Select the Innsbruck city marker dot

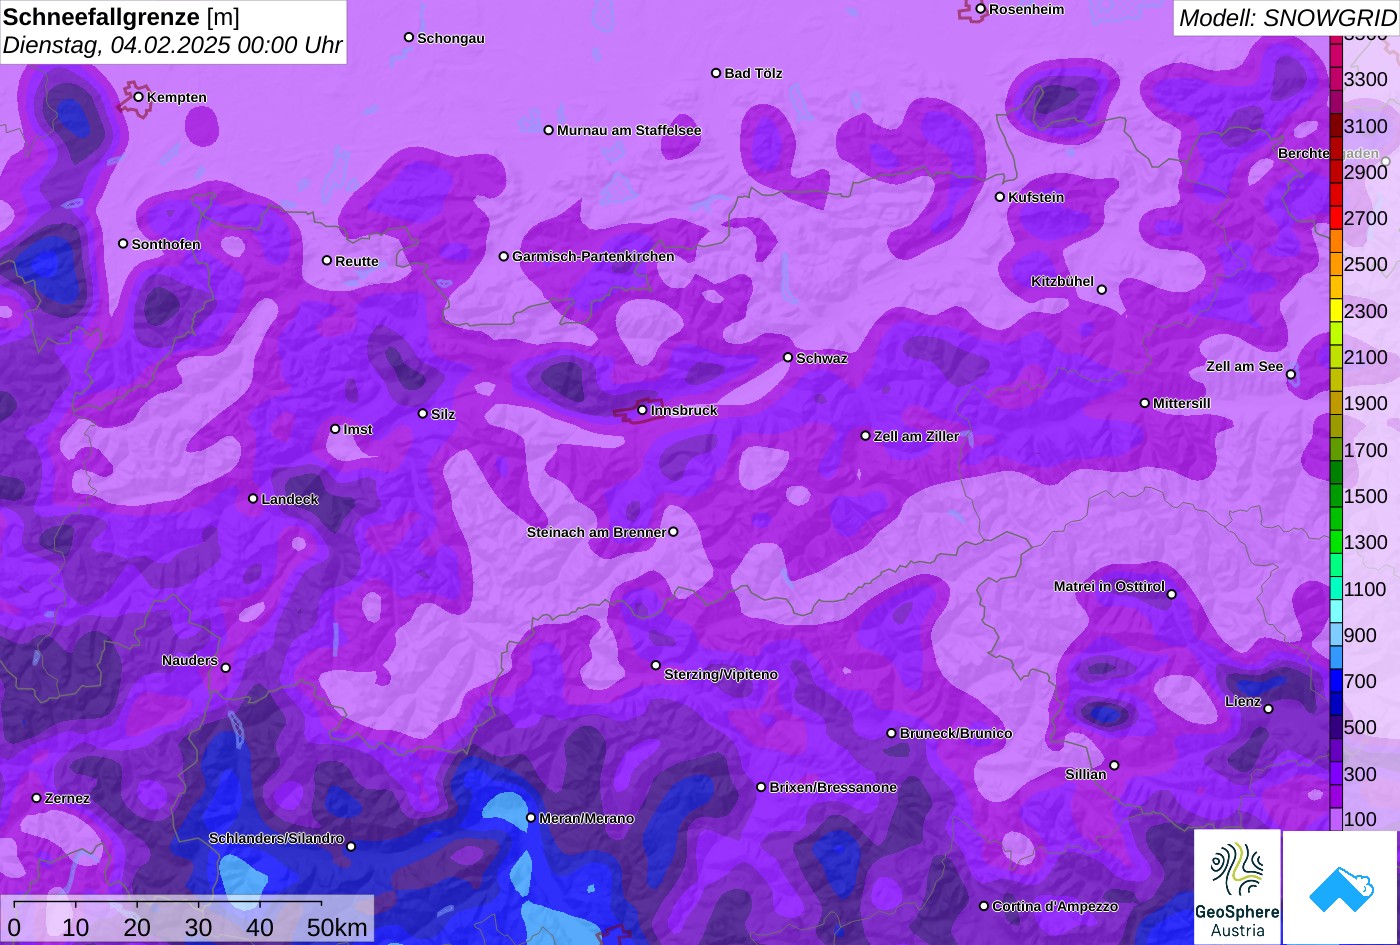pos(642,410)
